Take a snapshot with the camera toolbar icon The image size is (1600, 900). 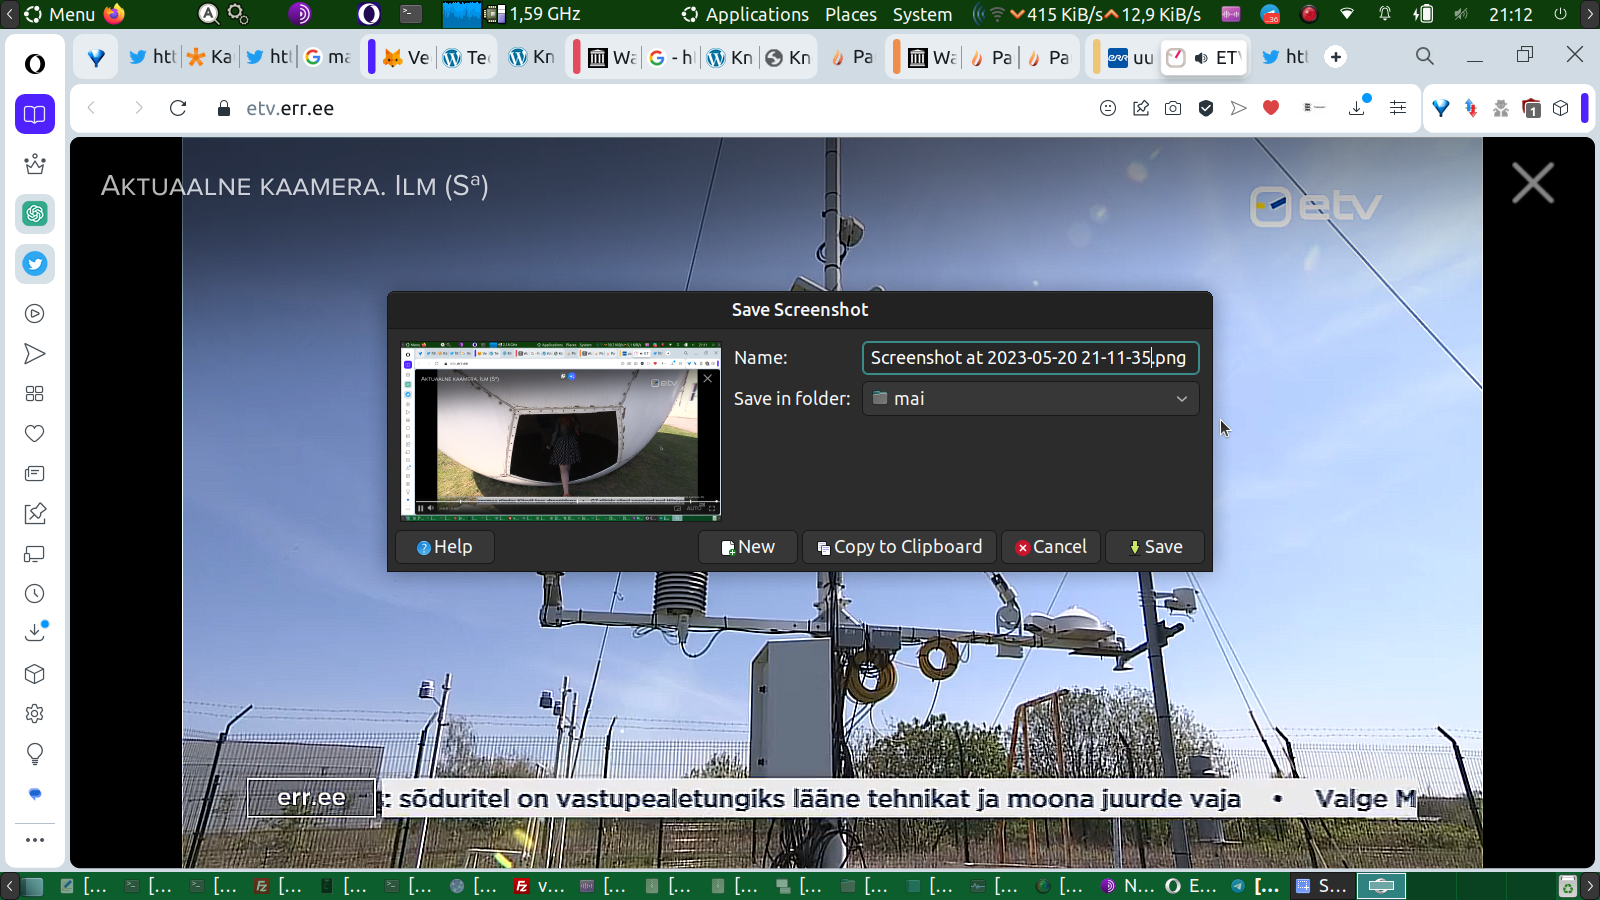(1173, 108)
